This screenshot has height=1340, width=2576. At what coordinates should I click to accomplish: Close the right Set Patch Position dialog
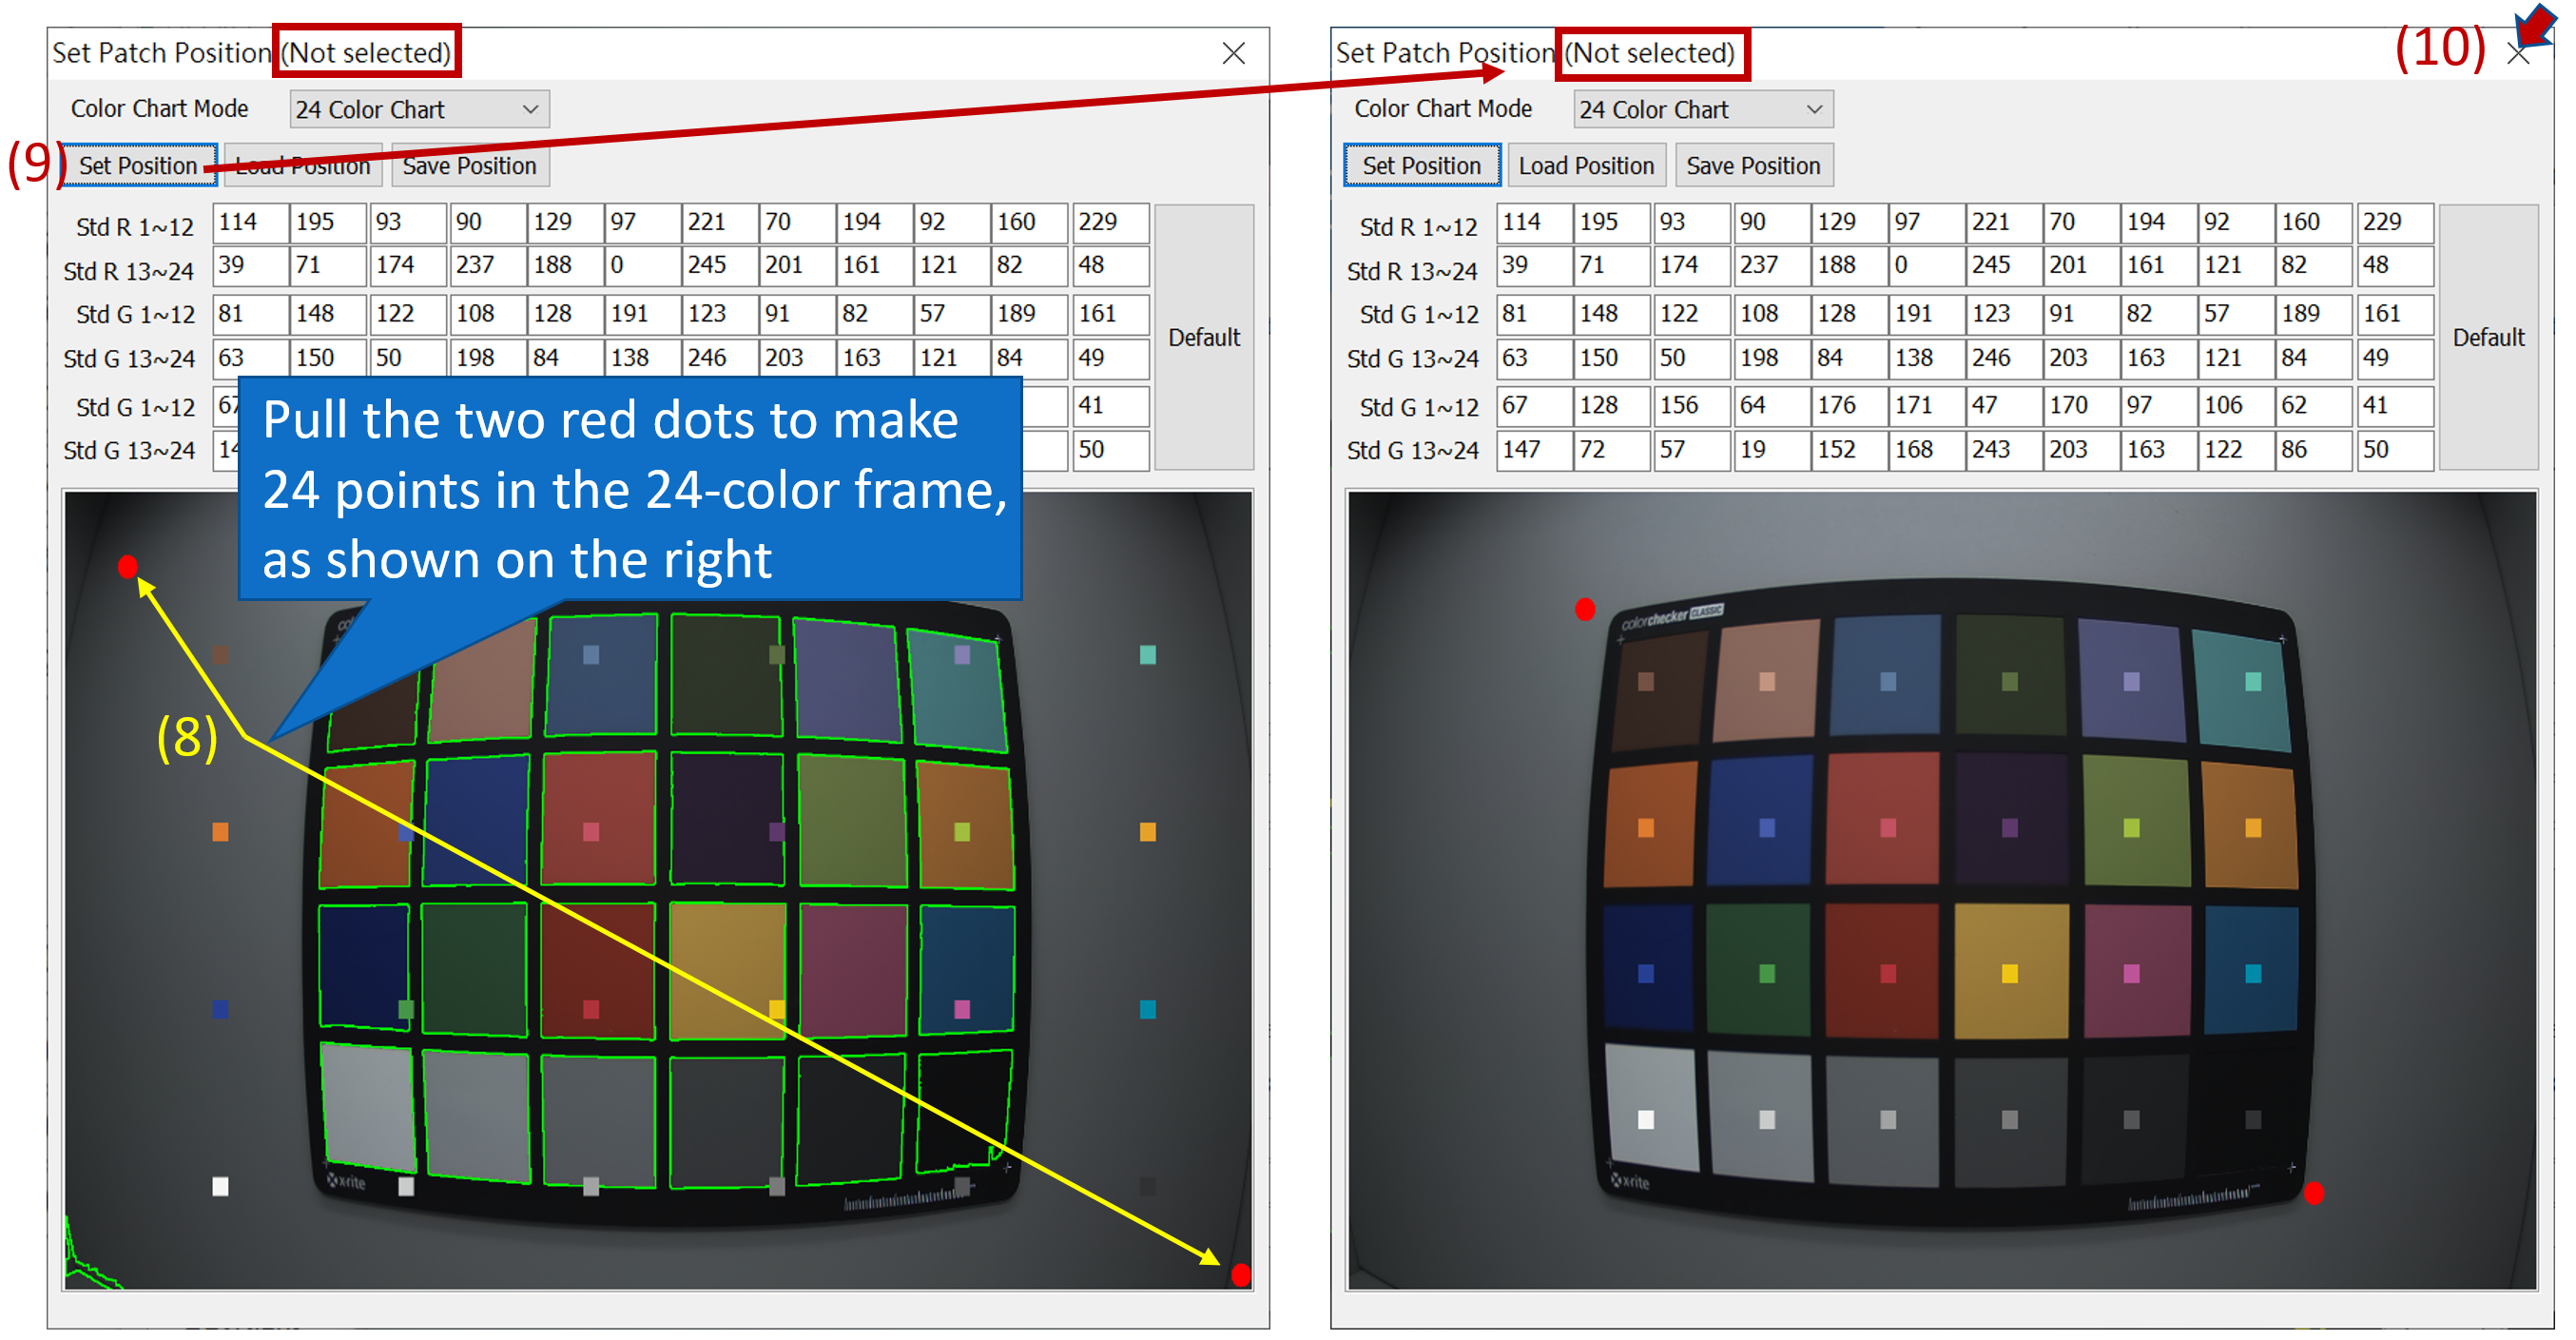click(2517, 54)
